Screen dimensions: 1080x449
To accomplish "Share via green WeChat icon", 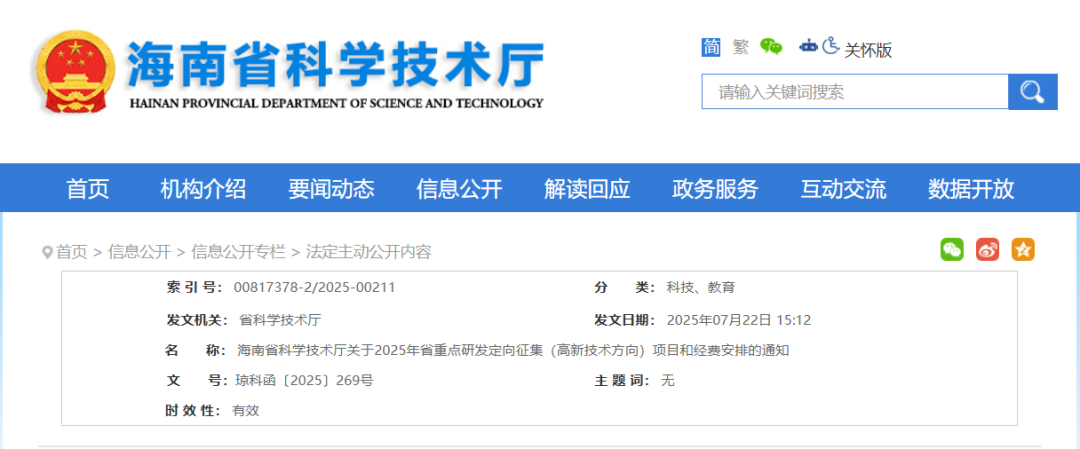I will [952, 249].
